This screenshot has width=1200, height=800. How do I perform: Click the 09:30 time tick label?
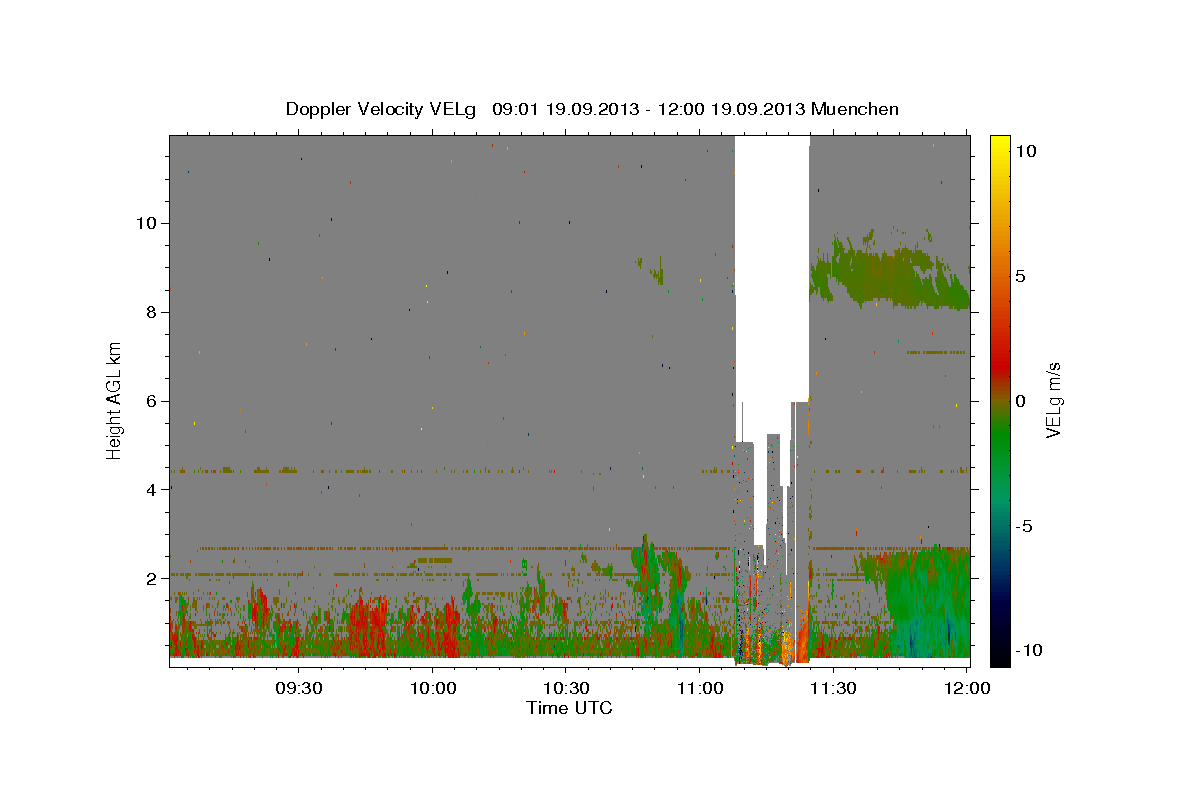[x=298, y=689]
